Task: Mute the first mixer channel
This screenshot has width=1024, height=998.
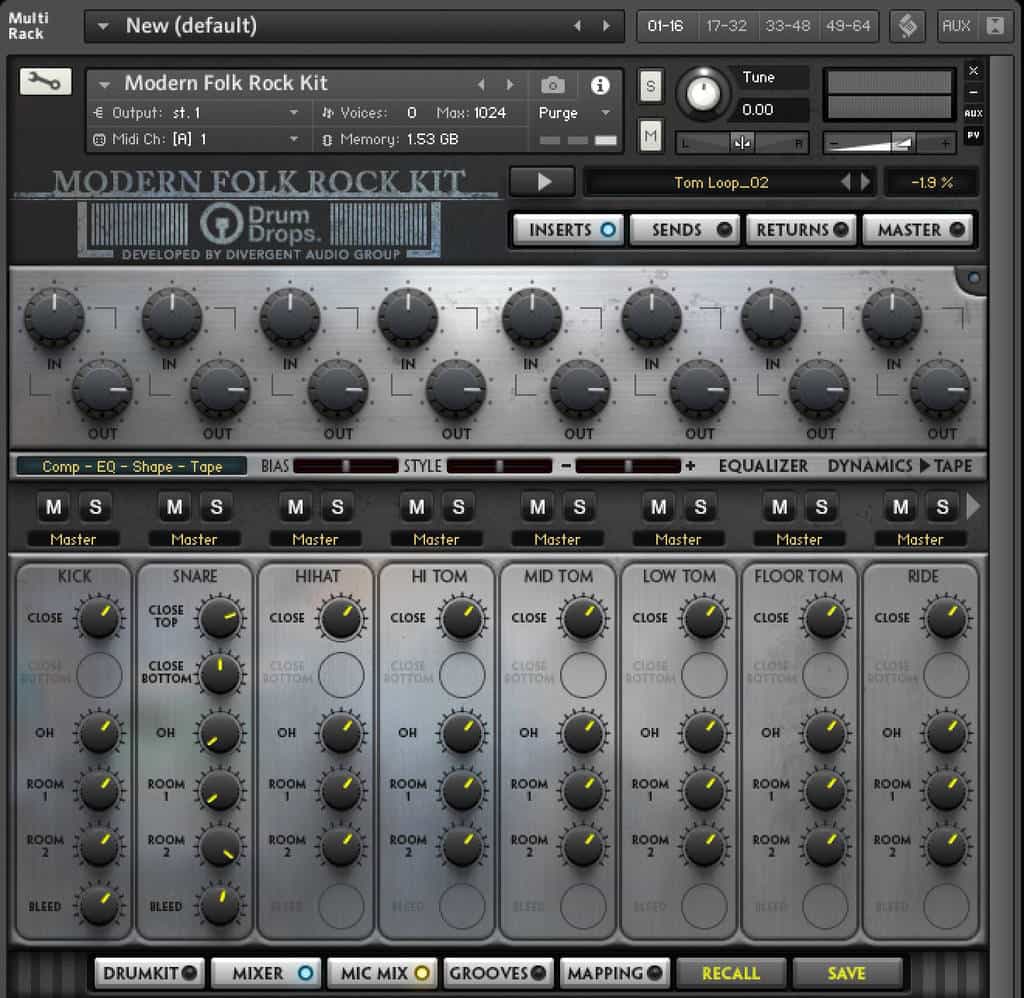Action: pyautogui.click(x=54, y=507)
